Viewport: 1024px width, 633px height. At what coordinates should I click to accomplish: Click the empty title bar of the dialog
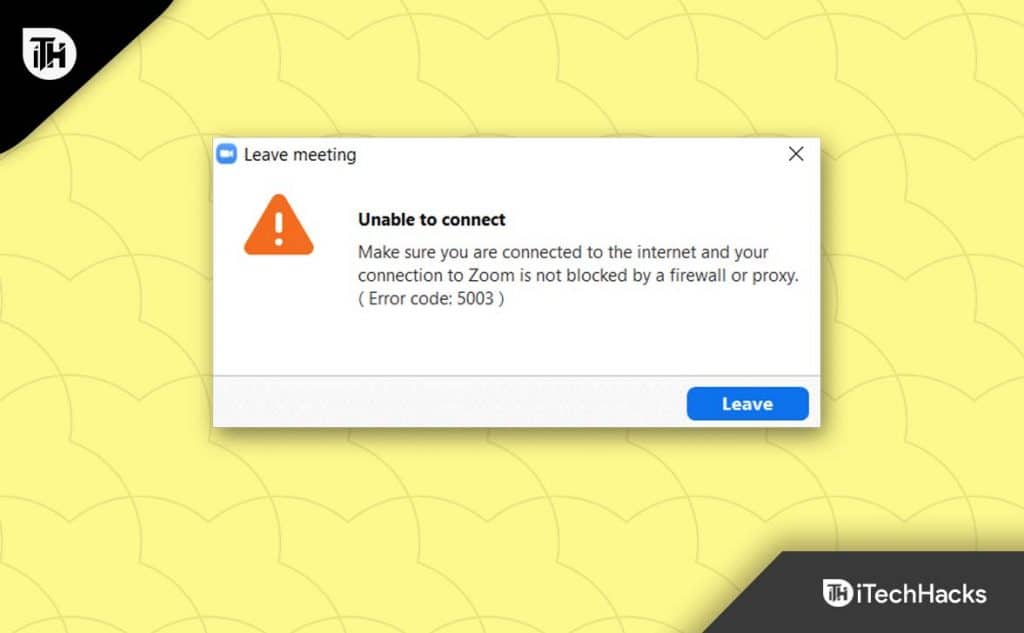(x=568, y=154)
